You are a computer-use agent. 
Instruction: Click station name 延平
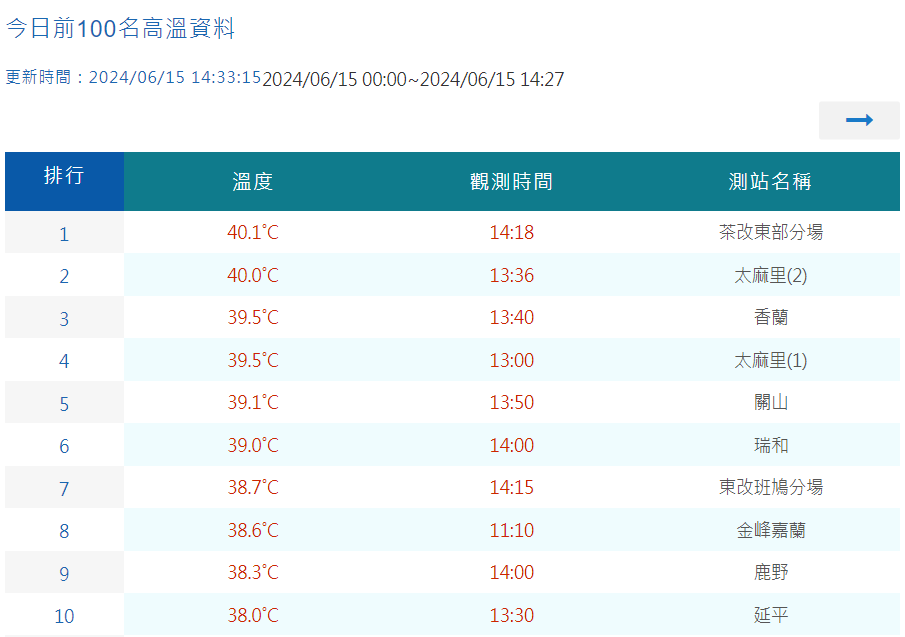pyautogui.click(x=771, y=615)
